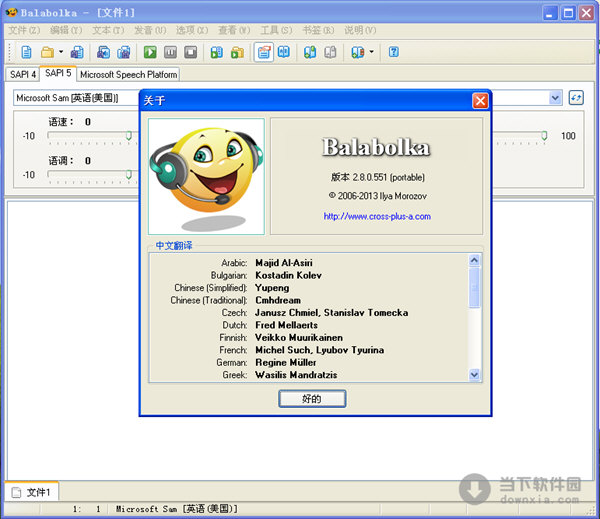The image size is (600, 519).
Task: Expand the voice list dropdown arrow
Action: click(555, 98)
